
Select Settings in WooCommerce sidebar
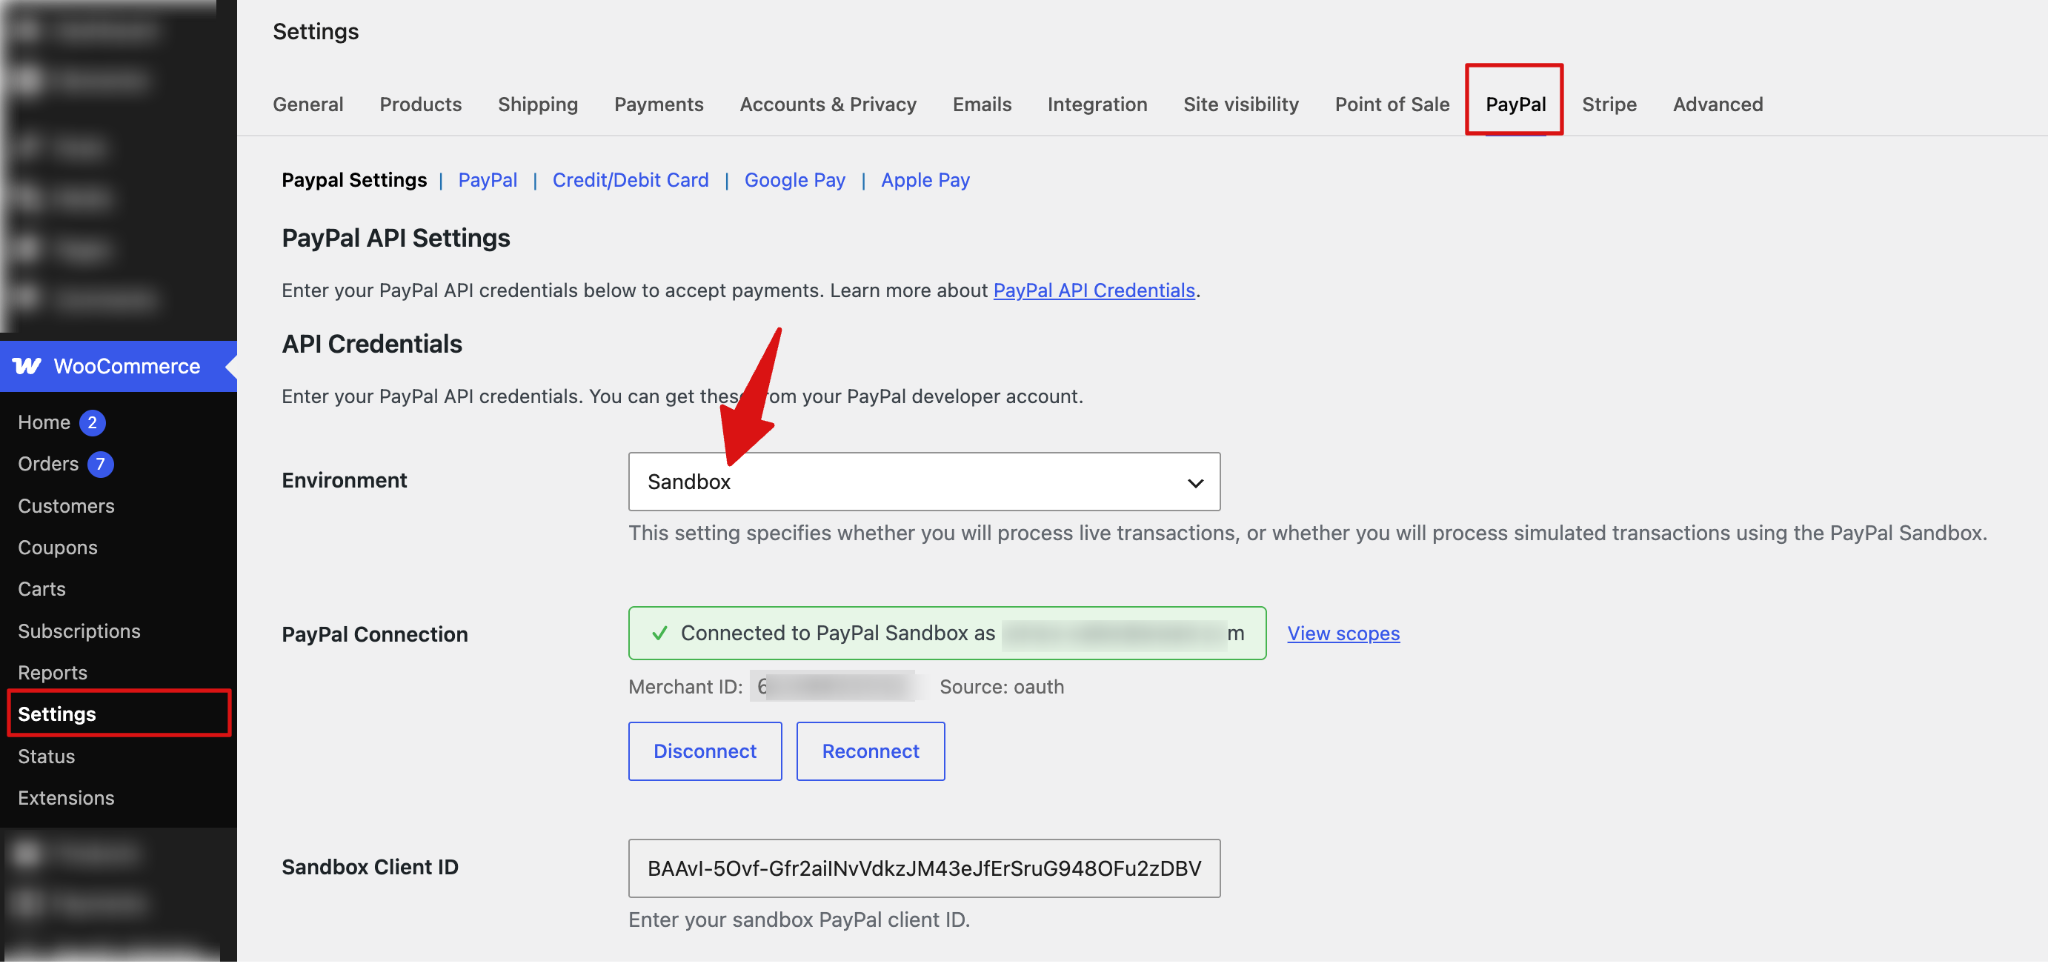[x=57, y=714]
